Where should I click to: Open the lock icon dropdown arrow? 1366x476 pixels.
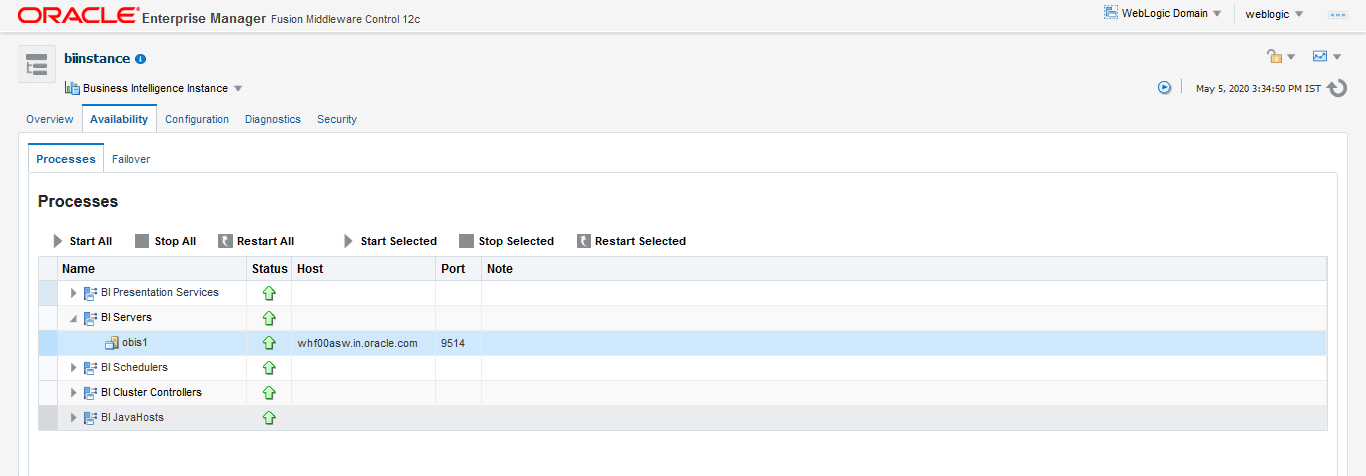pyautogui.click(x=1291, y=57)
